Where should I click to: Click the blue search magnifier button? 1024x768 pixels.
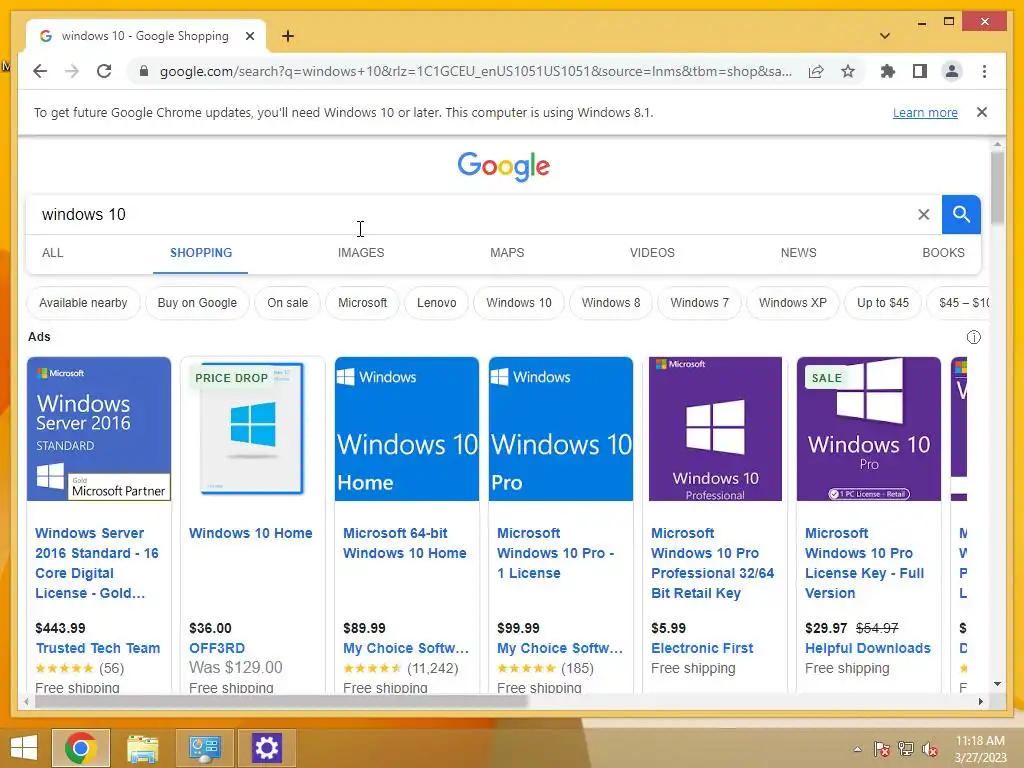[961, 214]
